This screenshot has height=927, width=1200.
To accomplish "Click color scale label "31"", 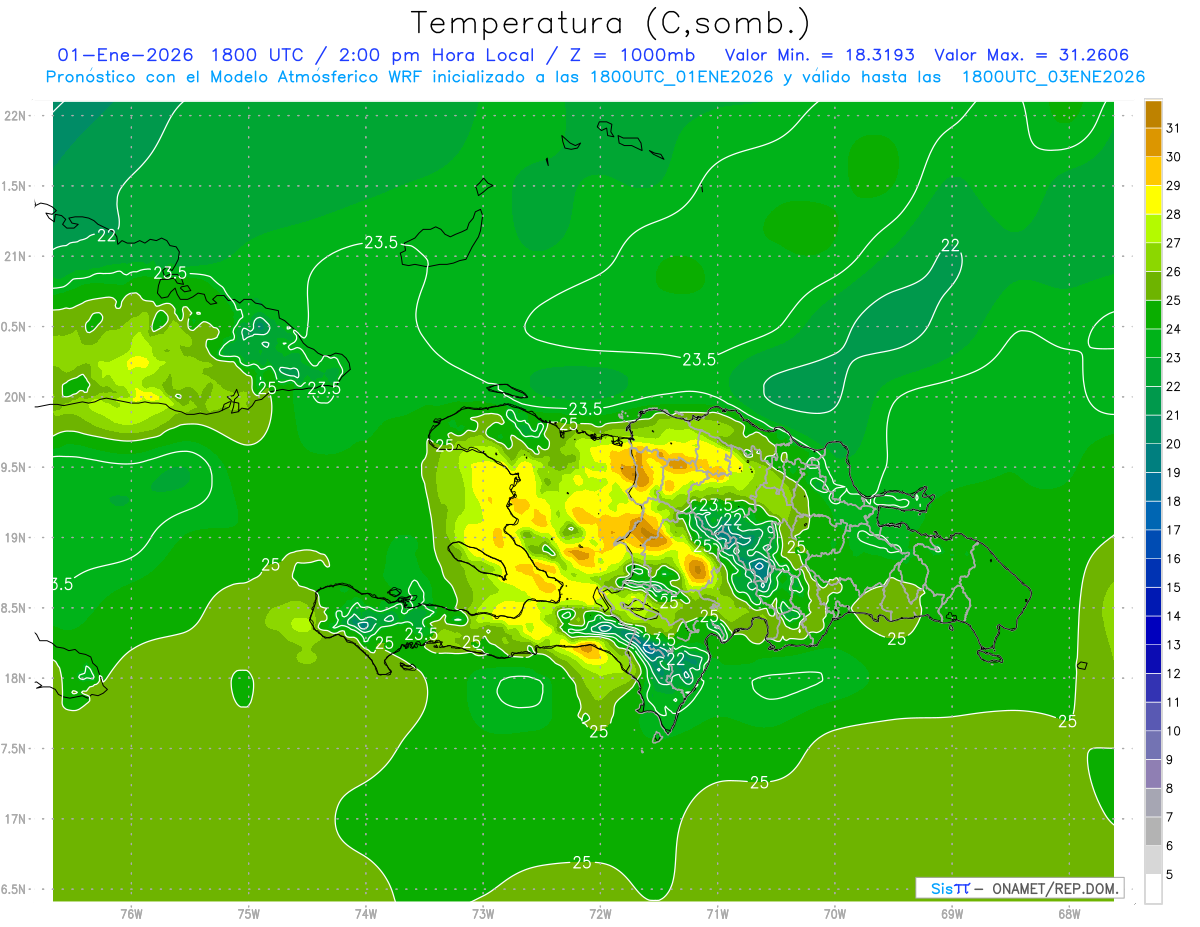I will point(1173,128).
